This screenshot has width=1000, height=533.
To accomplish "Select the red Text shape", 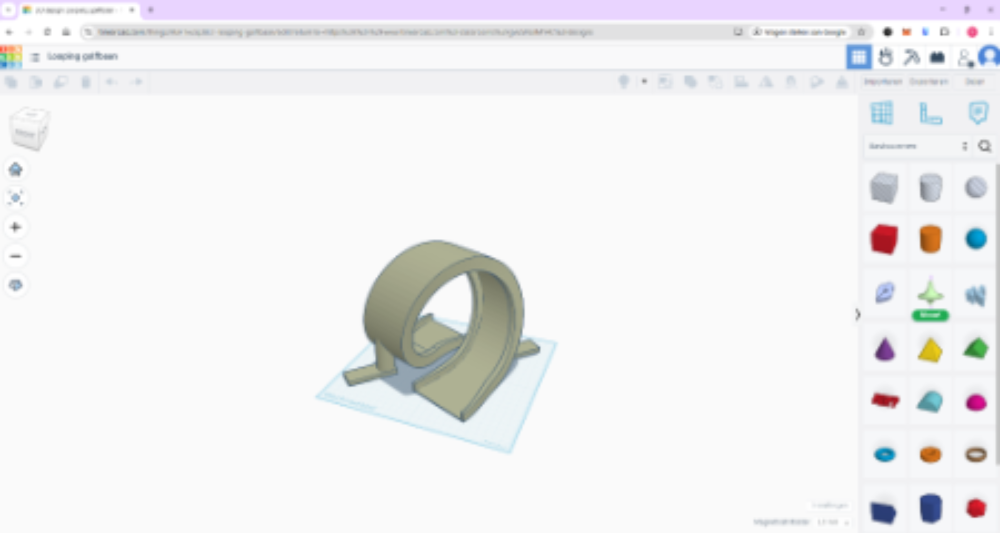I will (885, 400).
